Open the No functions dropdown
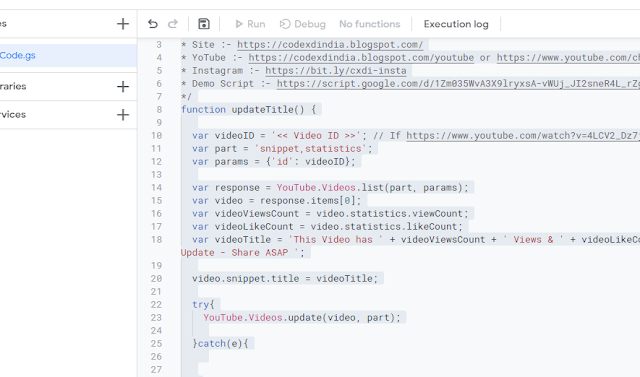Image resolution: width=640 pixels, height=377 pixels. tap(370, 24)
